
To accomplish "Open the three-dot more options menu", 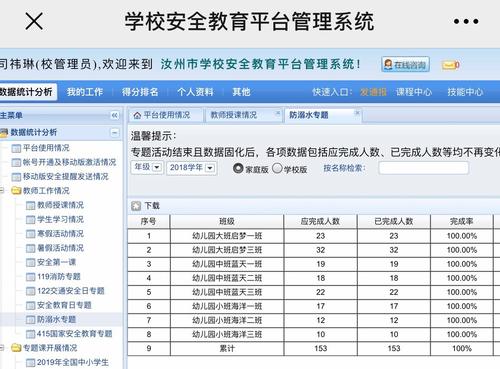I will coord(466,22).
